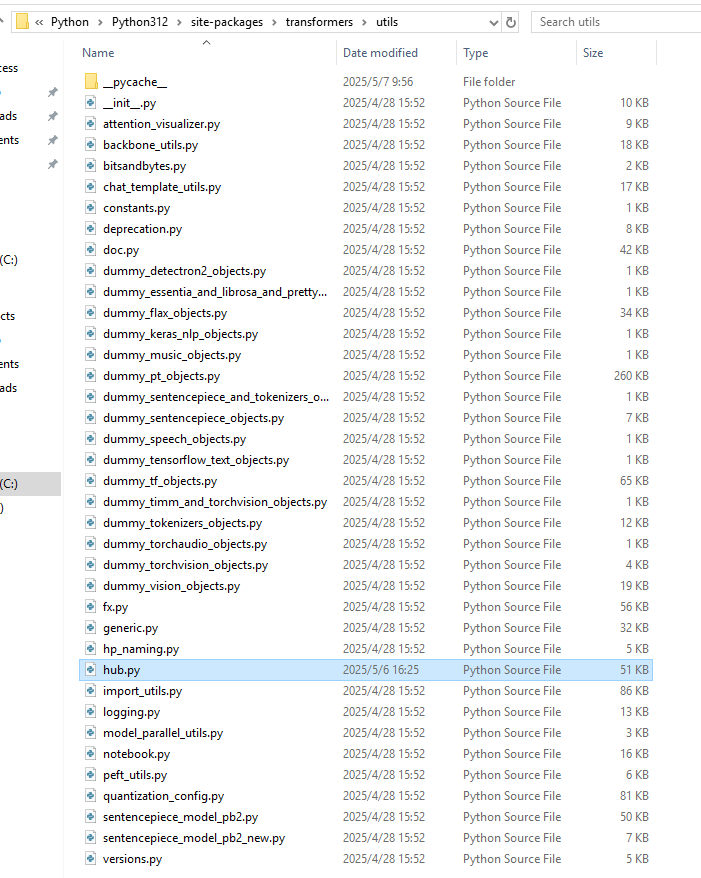Click the constants.py file icon

coord(91,208)
